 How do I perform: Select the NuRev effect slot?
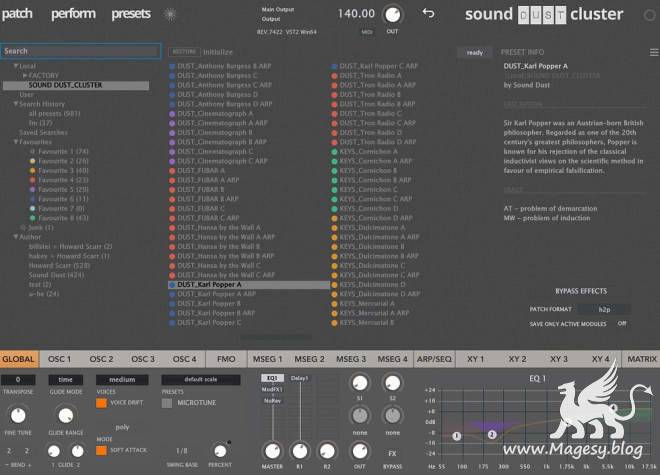click(272, 401)
